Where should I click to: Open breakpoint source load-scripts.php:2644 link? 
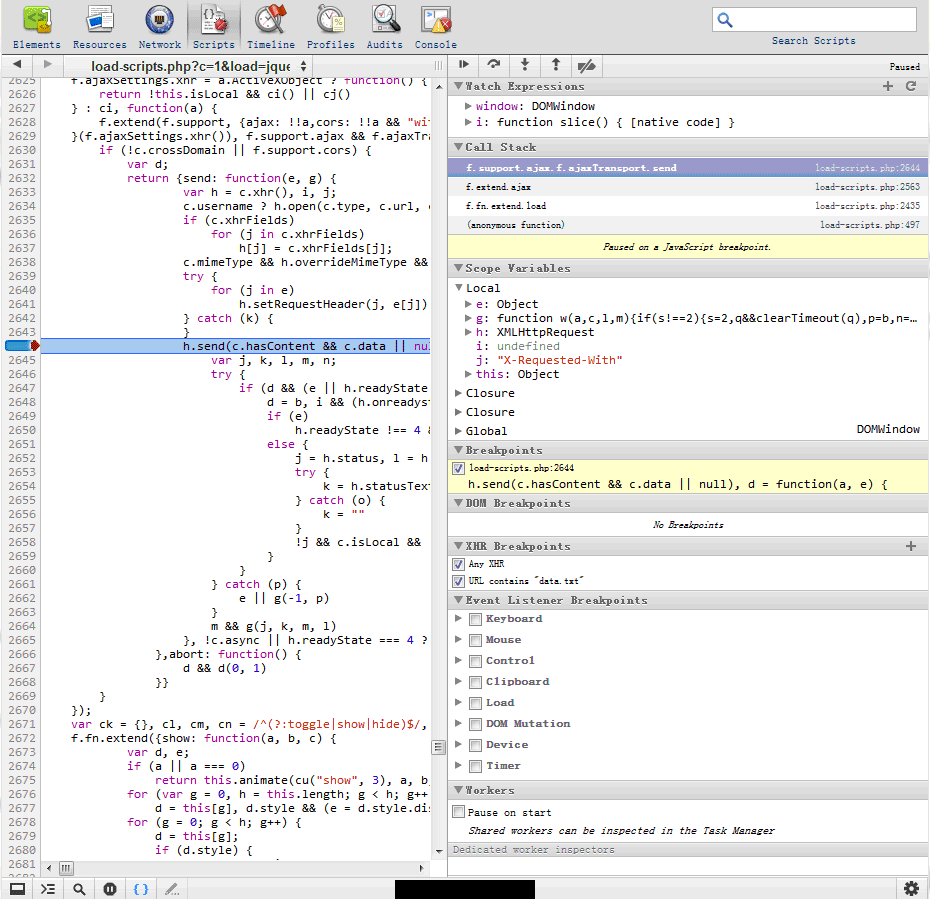coord(521,468)
